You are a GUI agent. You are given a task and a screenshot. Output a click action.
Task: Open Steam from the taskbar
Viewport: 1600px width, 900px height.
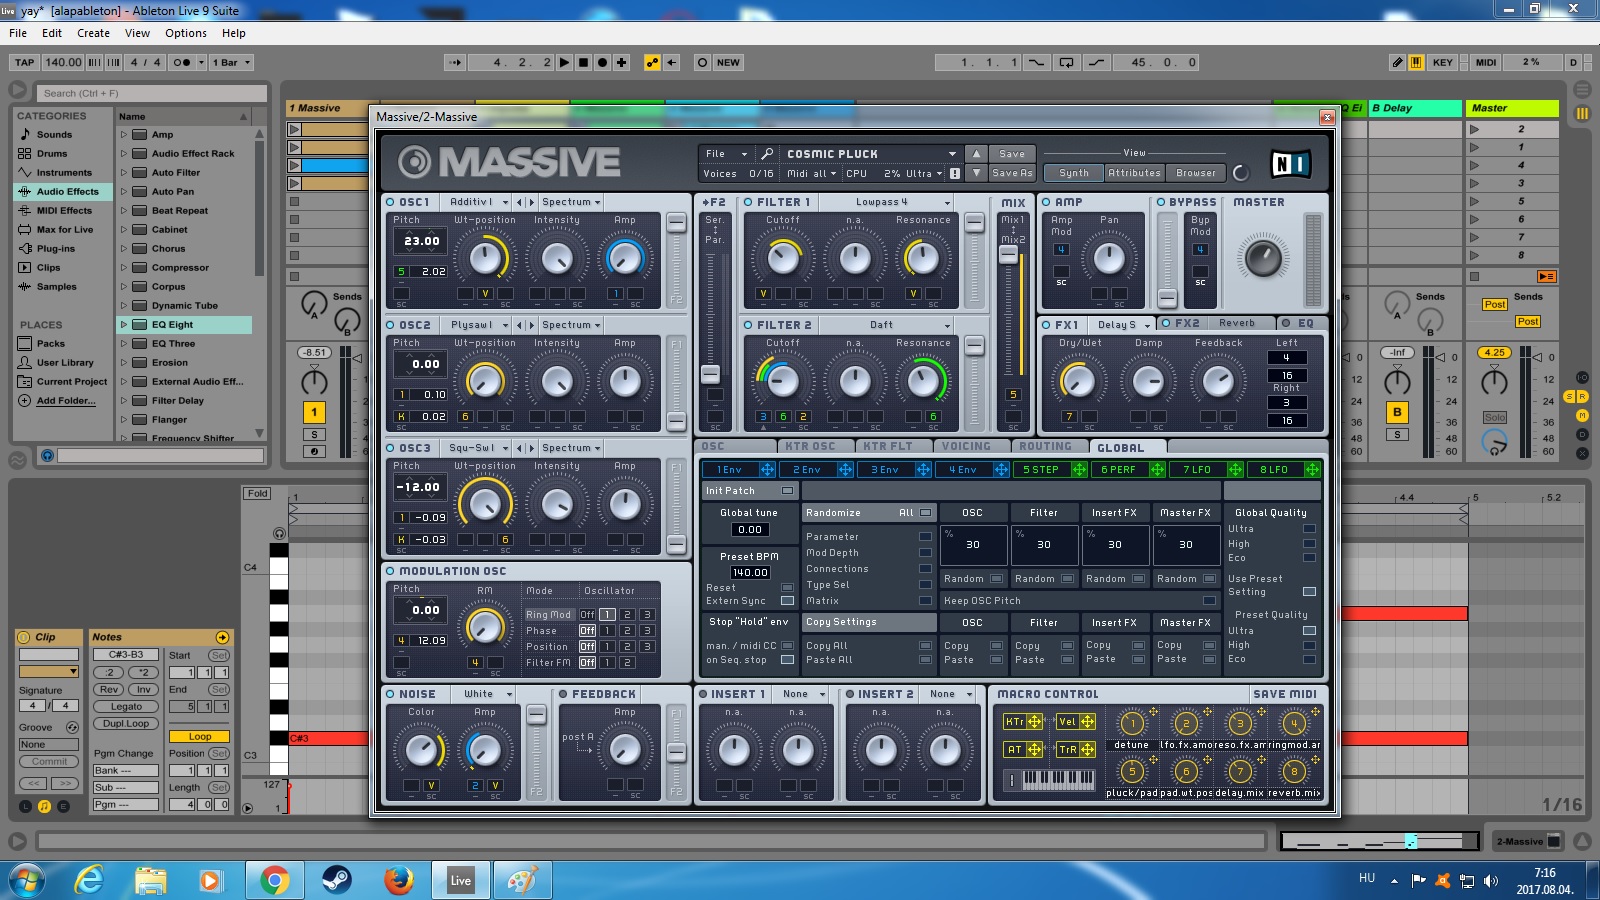(x=336, y=880)
